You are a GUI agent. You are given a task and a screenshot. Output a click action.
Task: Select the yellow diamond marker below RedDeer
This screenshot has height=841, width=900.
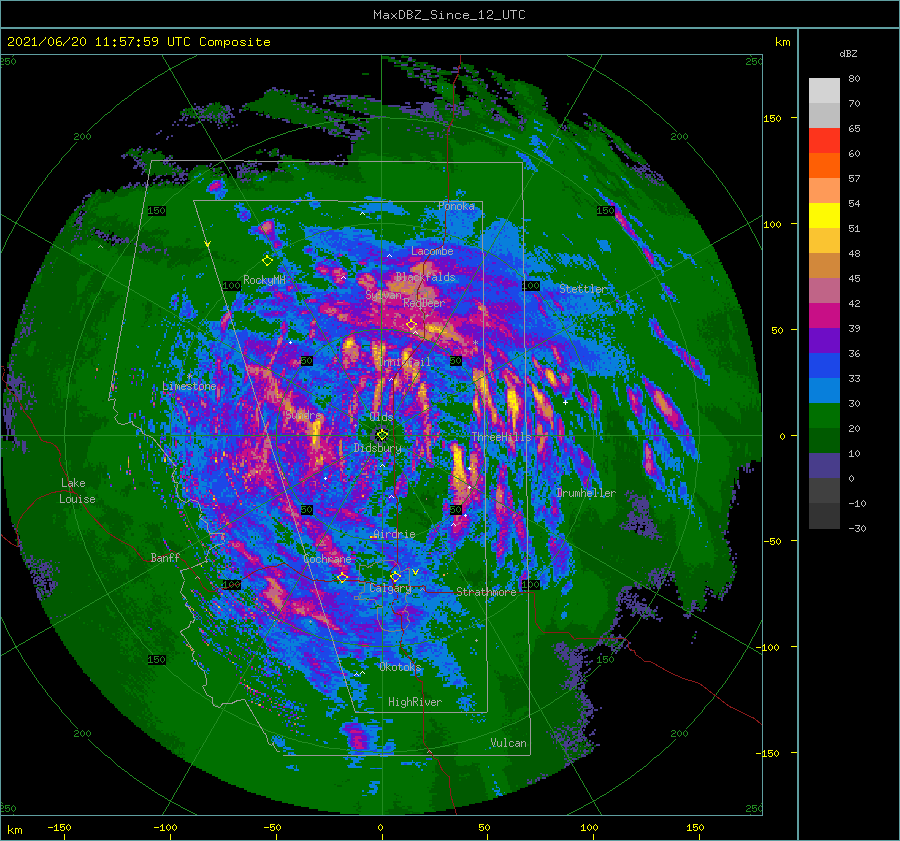[411, 325]
